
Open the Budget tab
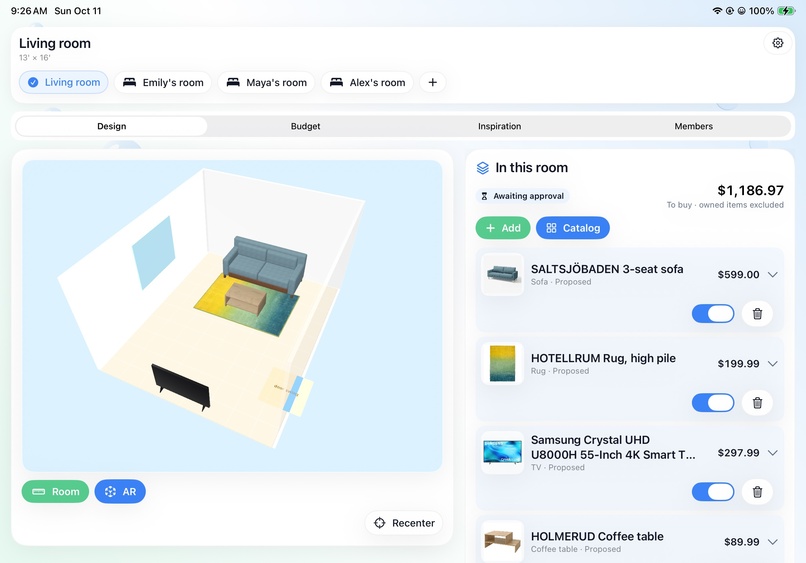coord(305,126)
